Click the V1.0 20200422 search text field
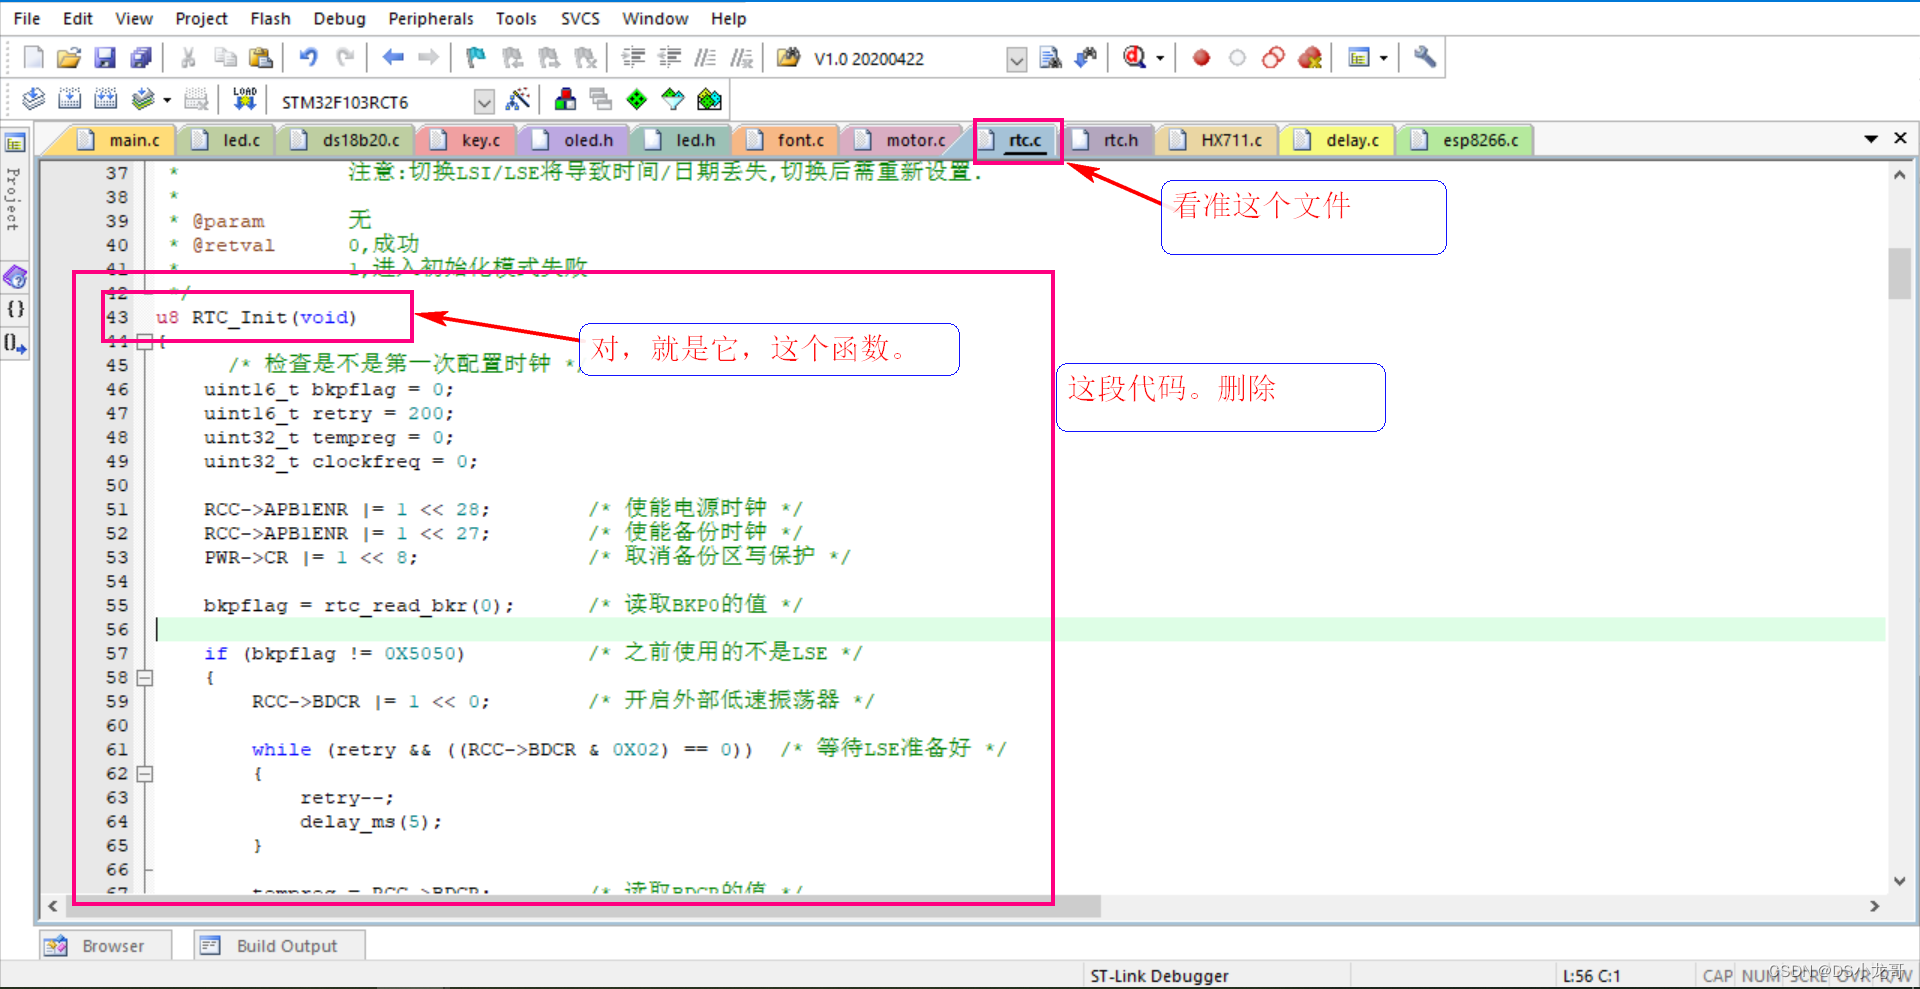 907,59
